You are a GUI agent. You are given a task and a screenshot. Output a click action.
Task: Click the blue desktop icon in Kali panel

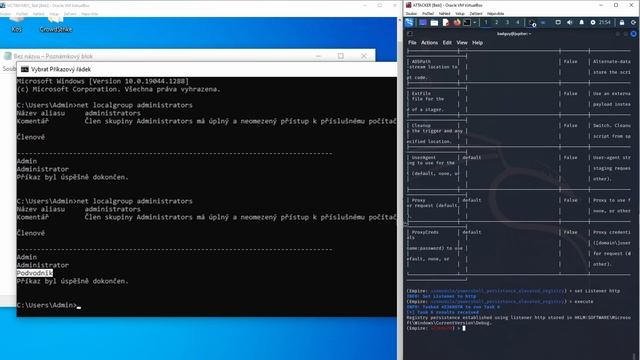click(423, 23)
